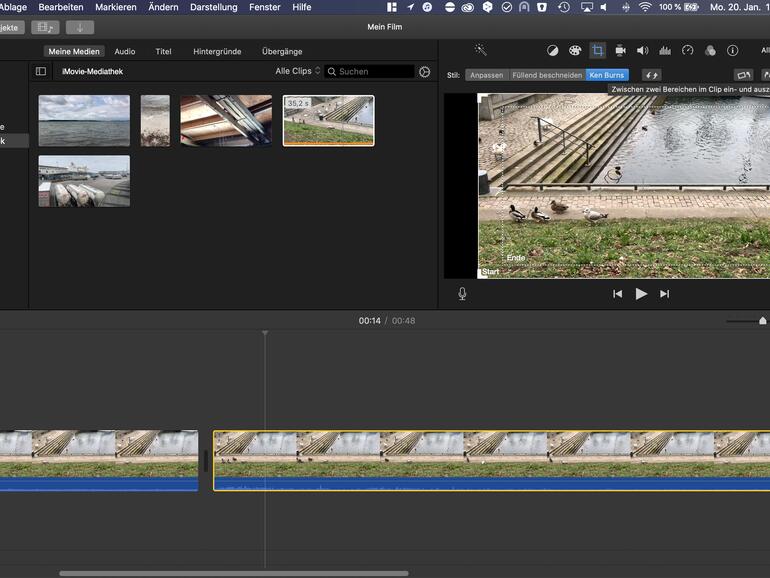Open the color balance tool
This screenshot has height=578, width=770.
[x=553, y=50]
